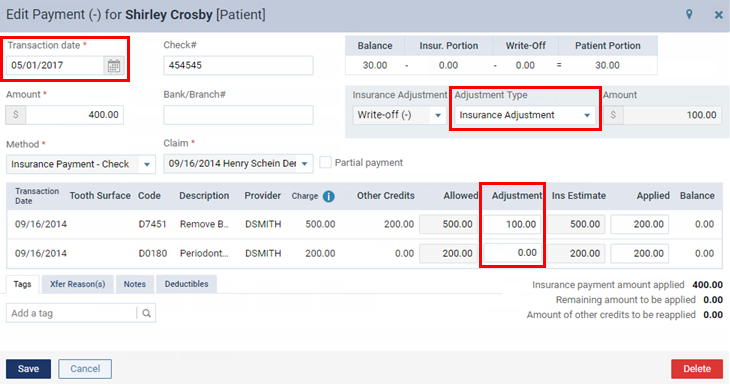Click the location pin icon in header
730x385 pixels.
pyautogui.click(x=689, y=14)
